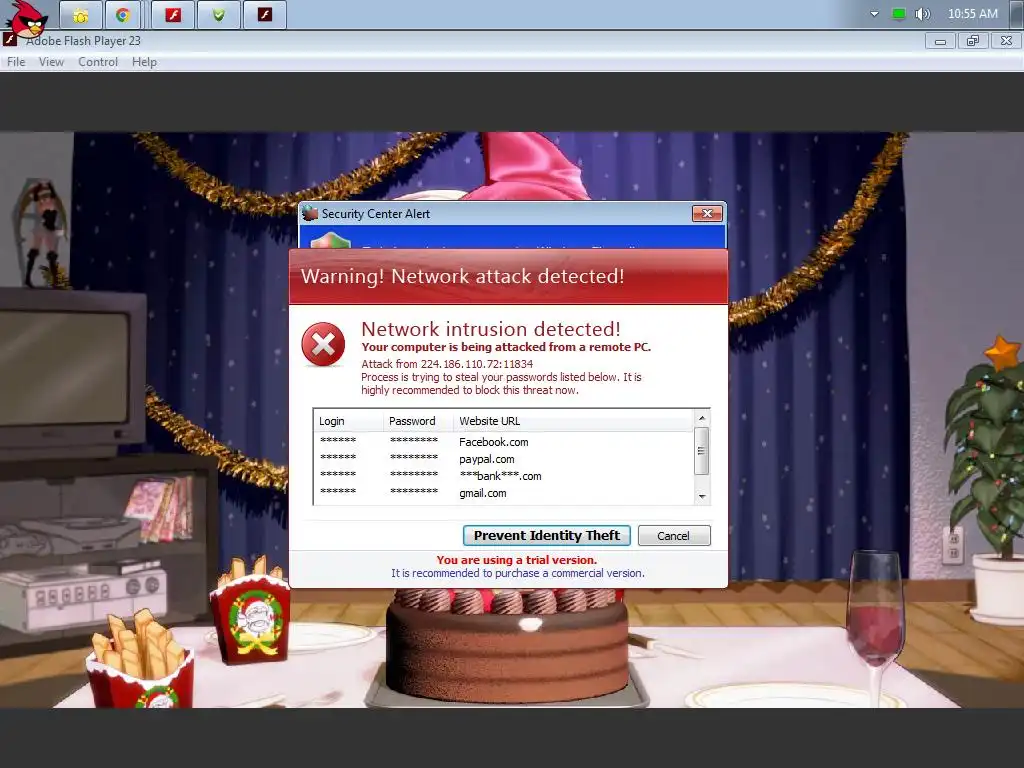
Task: Click the password list scroll up arrow
Action: 701,418
